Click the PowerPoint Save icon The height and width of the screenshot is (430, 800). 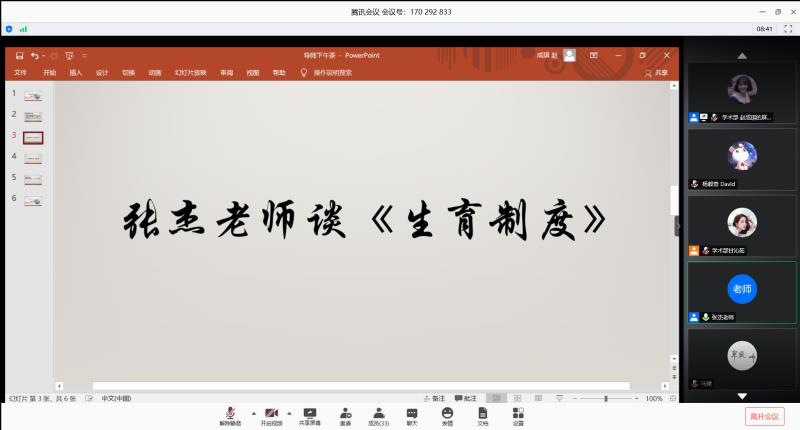19,56
